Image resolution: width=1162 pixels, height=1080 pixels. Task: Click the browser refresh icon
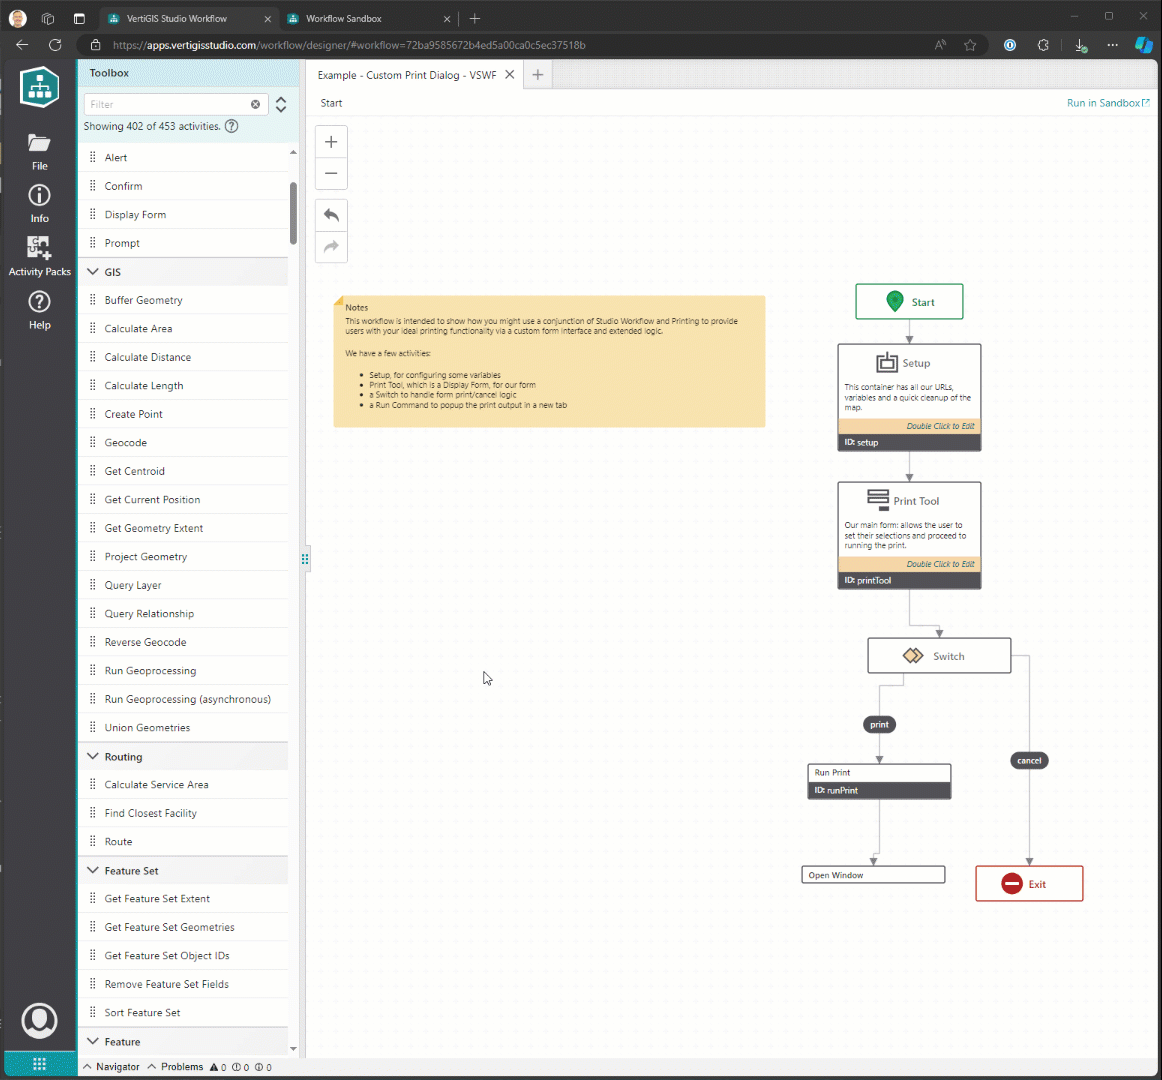[x=55, y=45]
